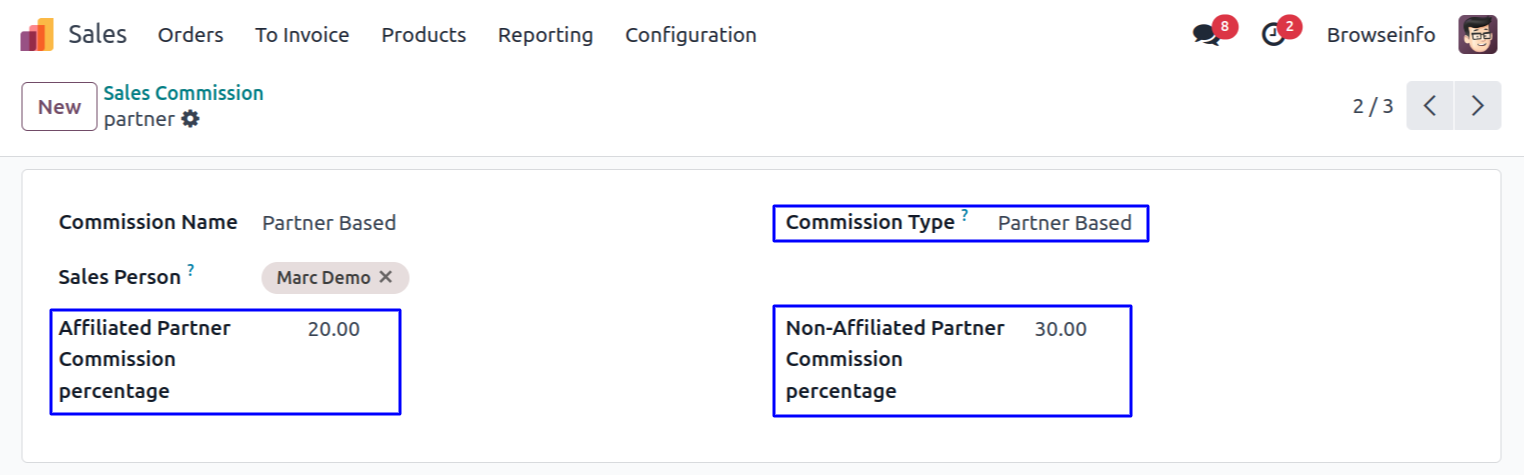1524x475 pixels.
Task: Open the discuss messages chat icon
Action: point(1207,35)
